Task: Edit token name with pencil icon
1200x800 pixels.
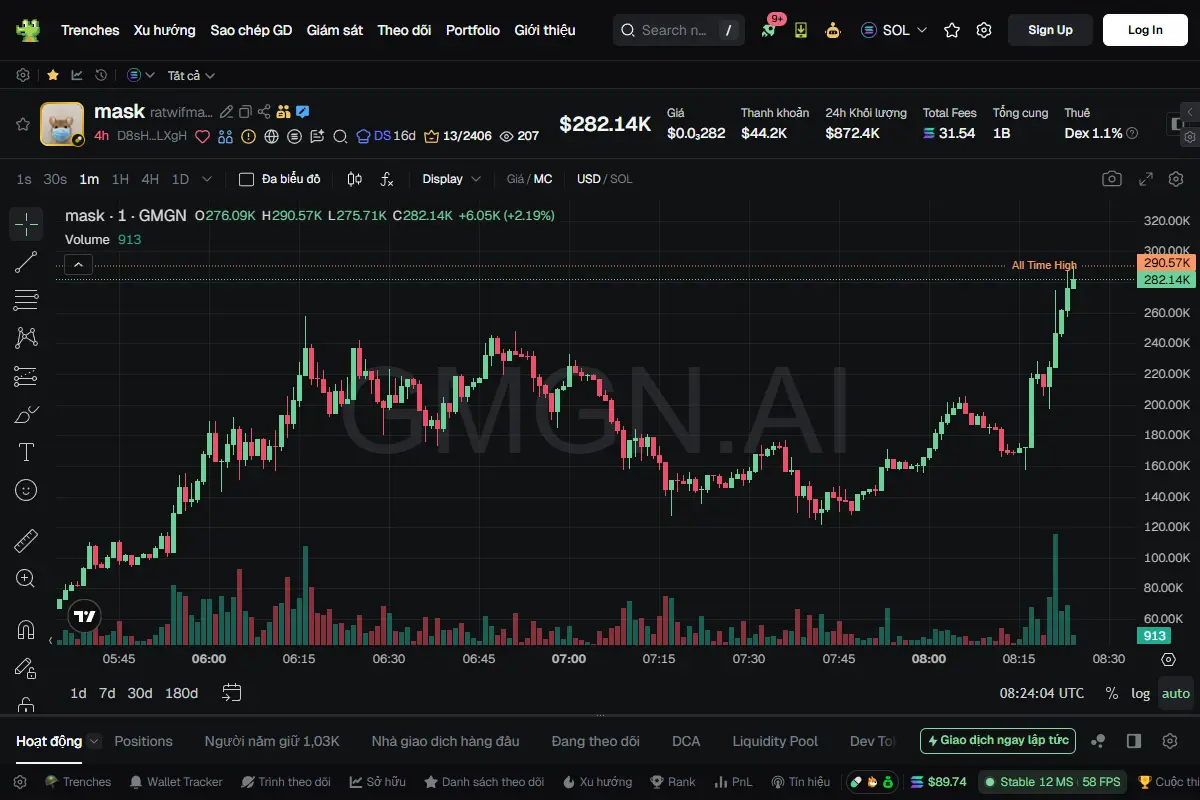Action: pyautogui.click(x=227, y=112)
